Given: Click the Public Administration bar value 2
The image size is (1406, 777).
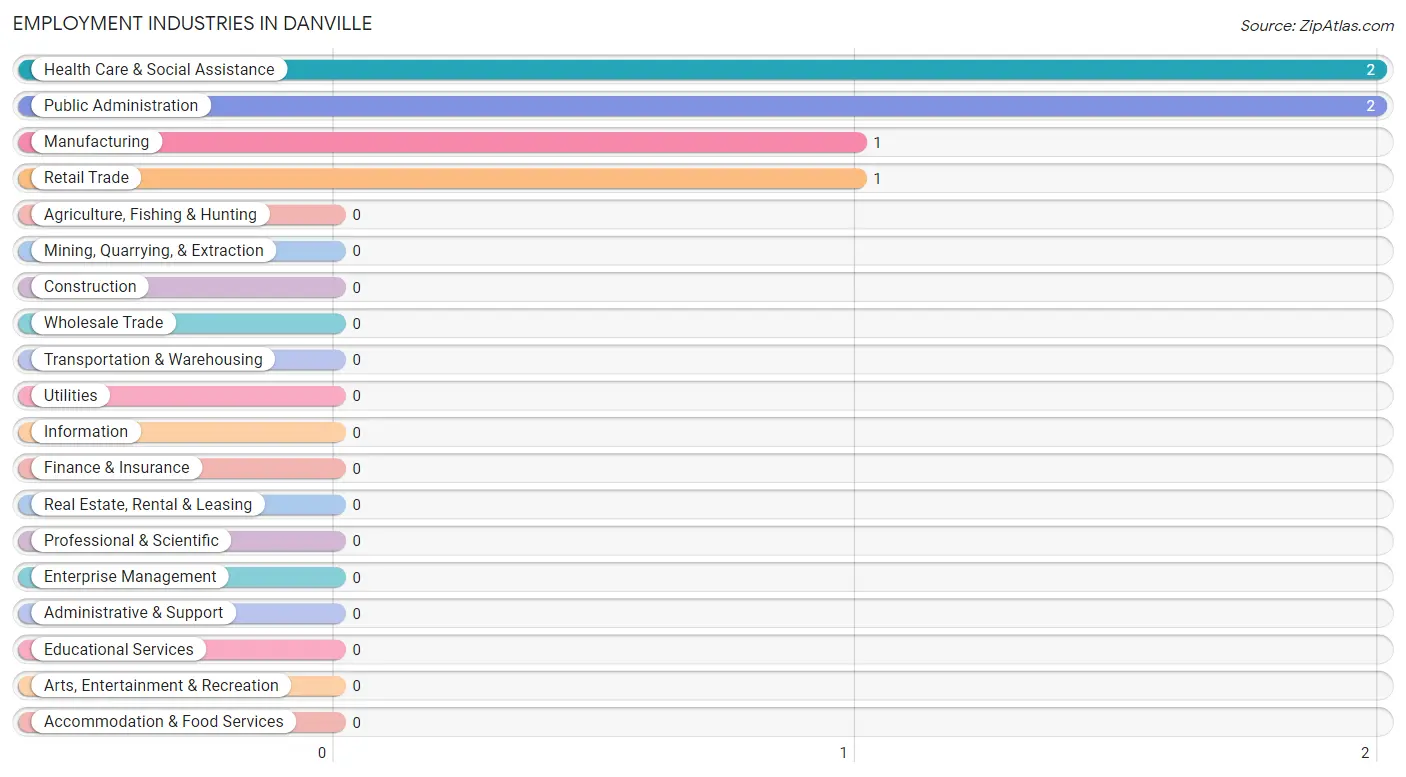Looking at the screenshot, I should 1371,106.
